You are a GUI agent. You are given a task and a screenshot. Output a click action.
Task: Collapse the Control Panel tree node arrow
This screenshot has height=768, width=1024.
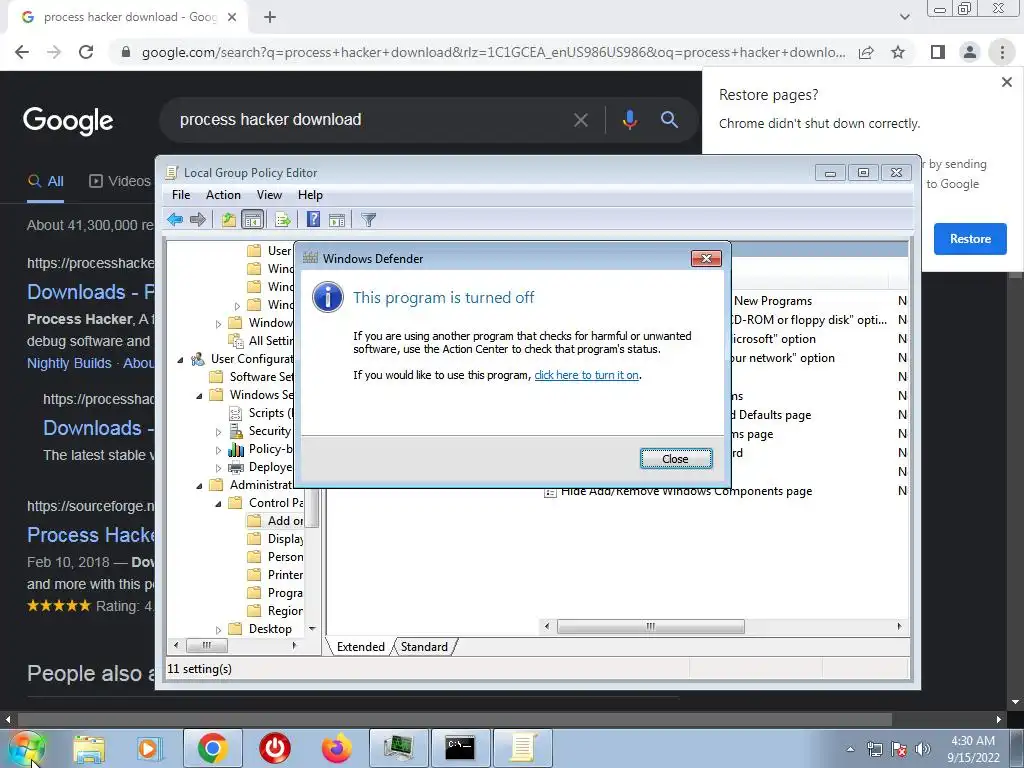[218, 504]
